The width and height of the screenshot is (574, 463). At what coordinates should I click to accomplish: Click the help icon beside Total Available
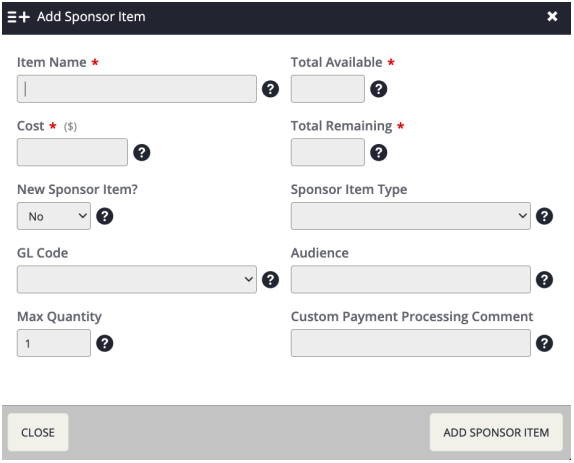(x=379, y=89)
